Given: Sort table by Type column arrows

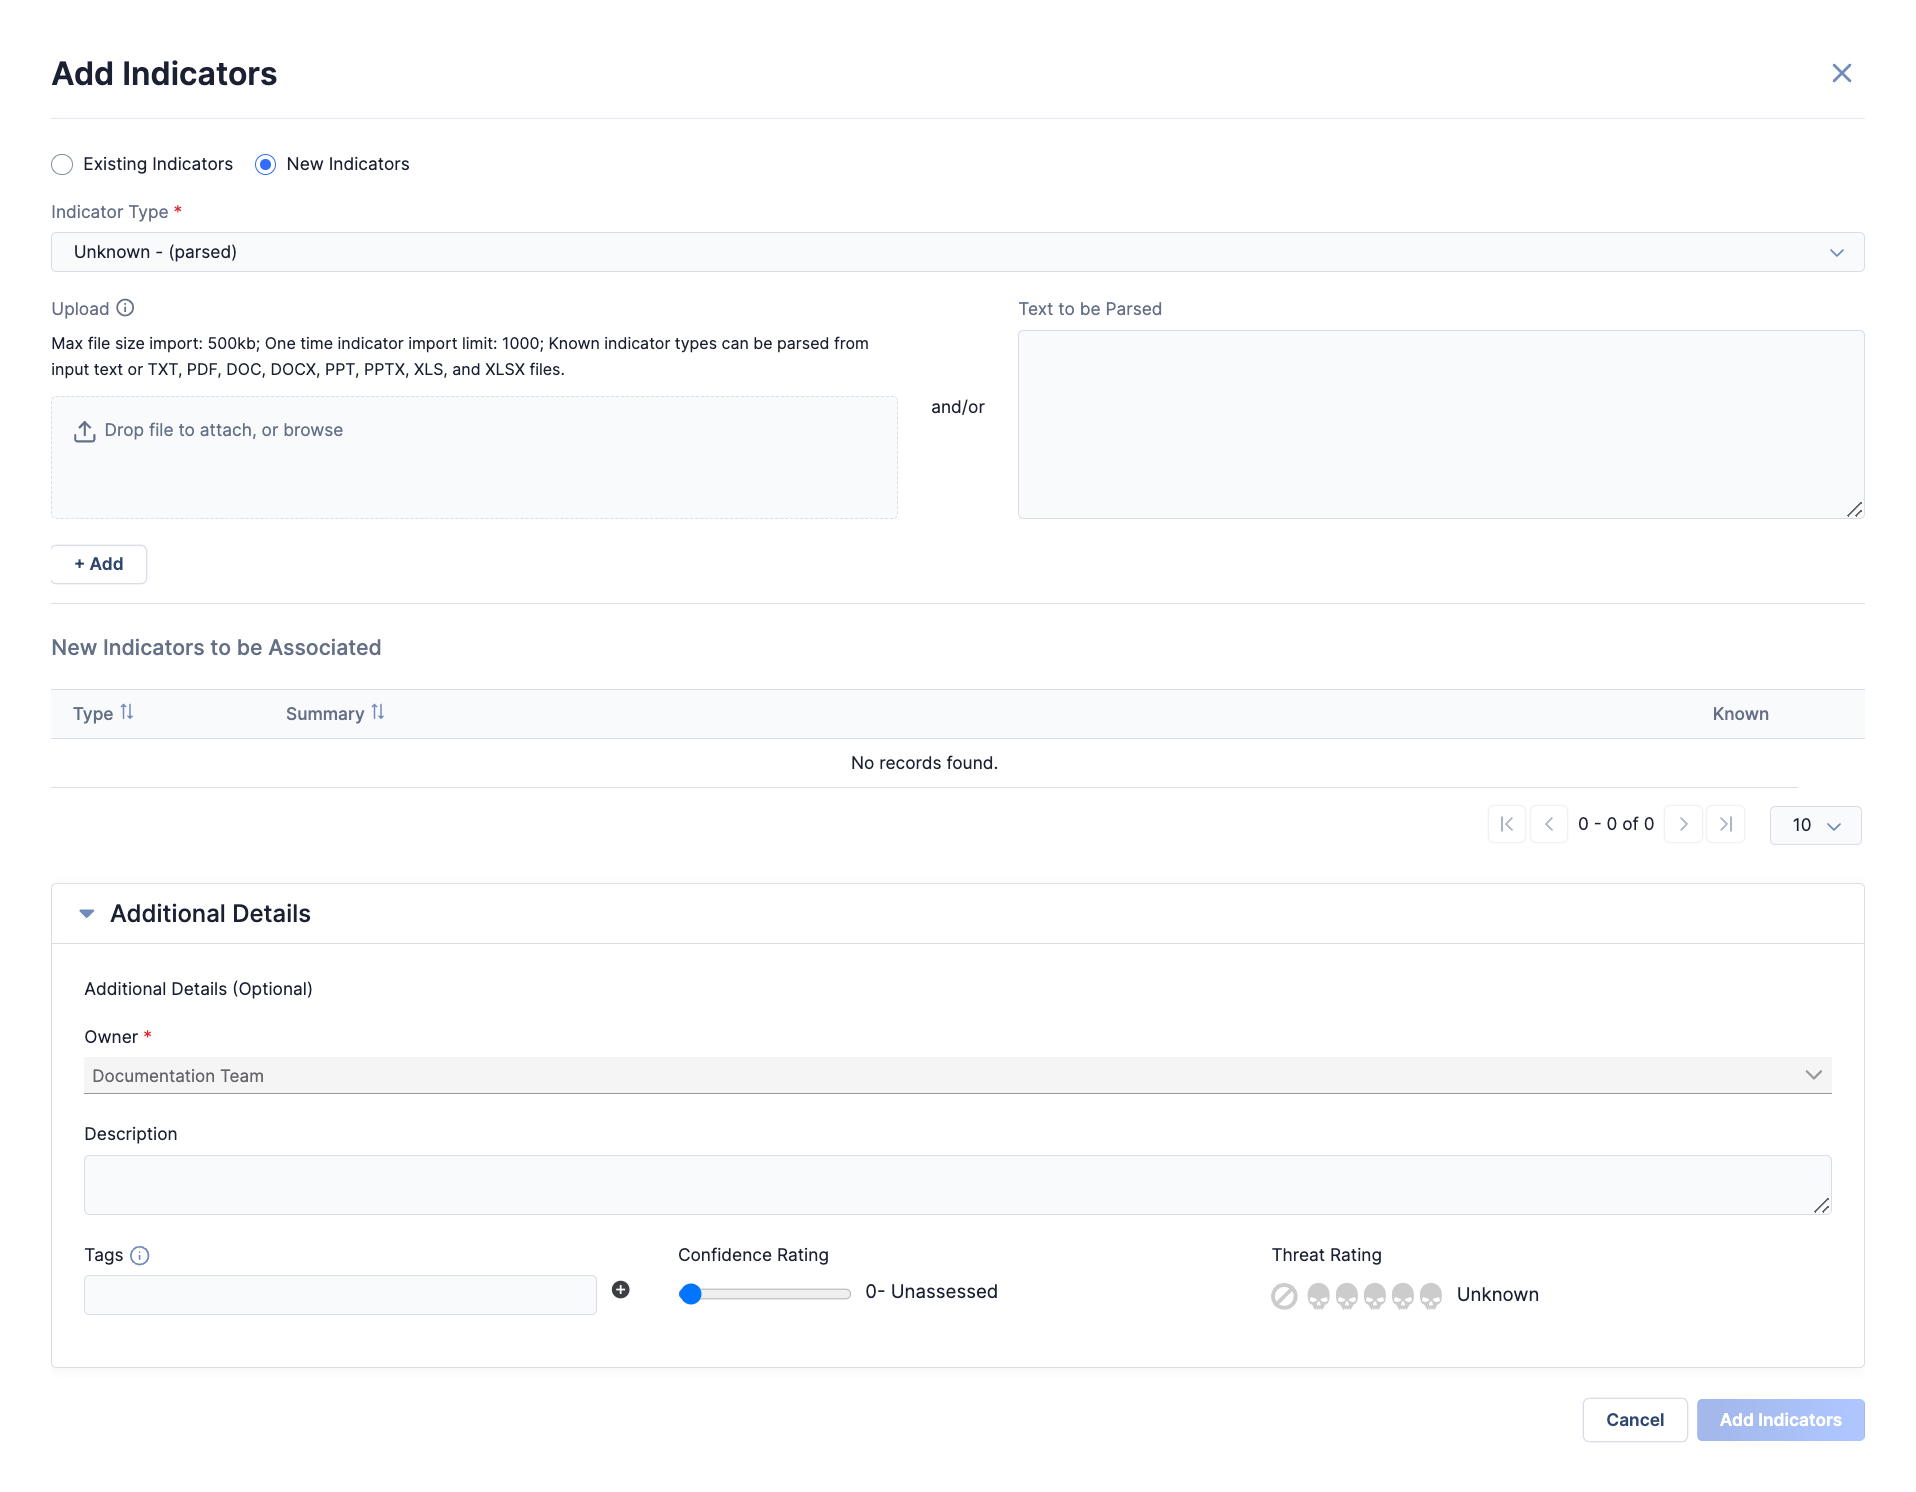Looking at the screenshot, I should pos(127,712).
